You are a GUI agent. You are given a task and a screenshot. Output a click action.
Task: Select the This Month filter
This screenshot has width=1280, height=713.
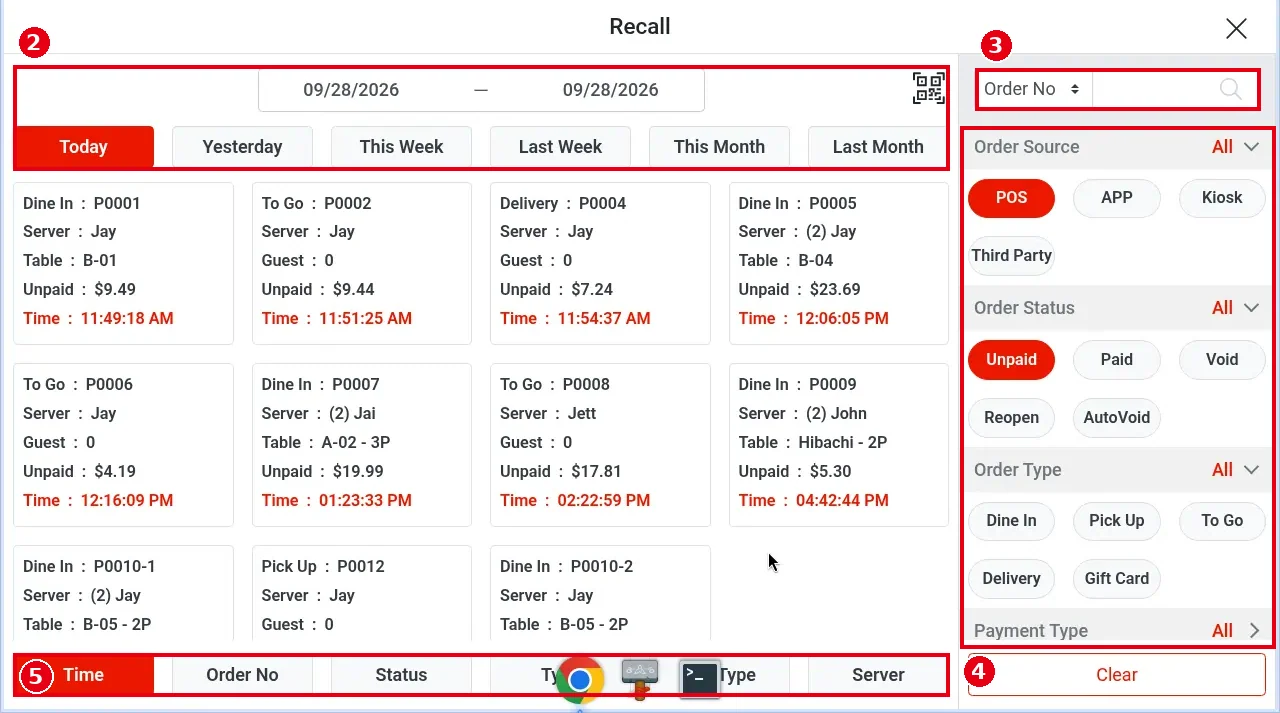tap(719, 146)
